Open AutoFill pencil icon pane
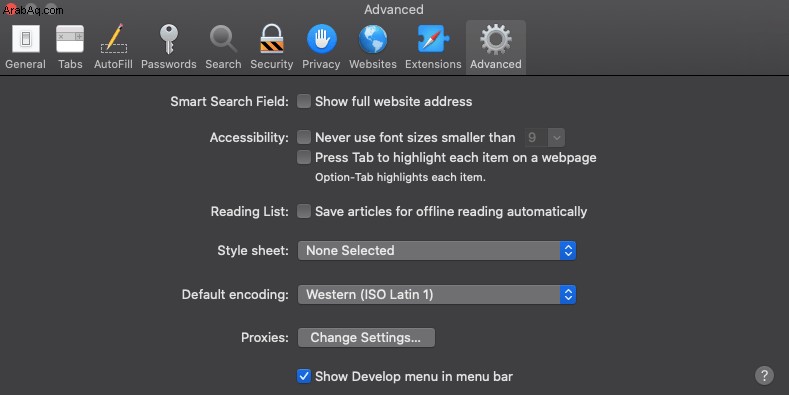Viewport: 789px width, 395px height. (x=113, y=47)
